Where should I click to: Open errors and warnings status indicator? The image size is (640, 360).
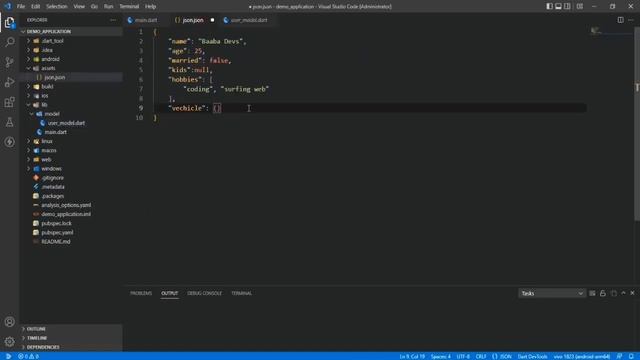click(28, 356)
